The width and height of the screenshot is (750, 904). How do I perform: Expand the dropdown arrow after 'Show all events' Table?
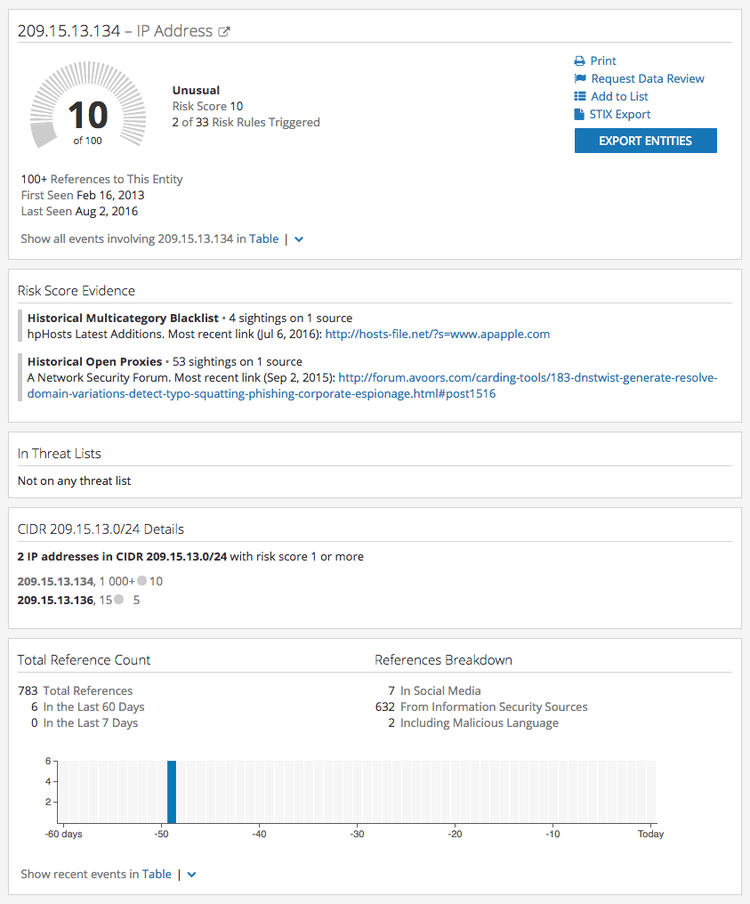point(299,240)
